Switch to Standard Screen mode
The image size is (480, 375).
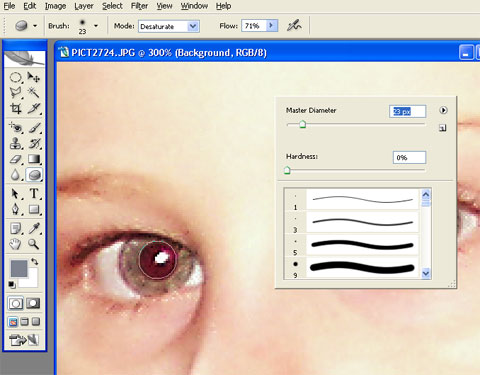click(13, 322)
